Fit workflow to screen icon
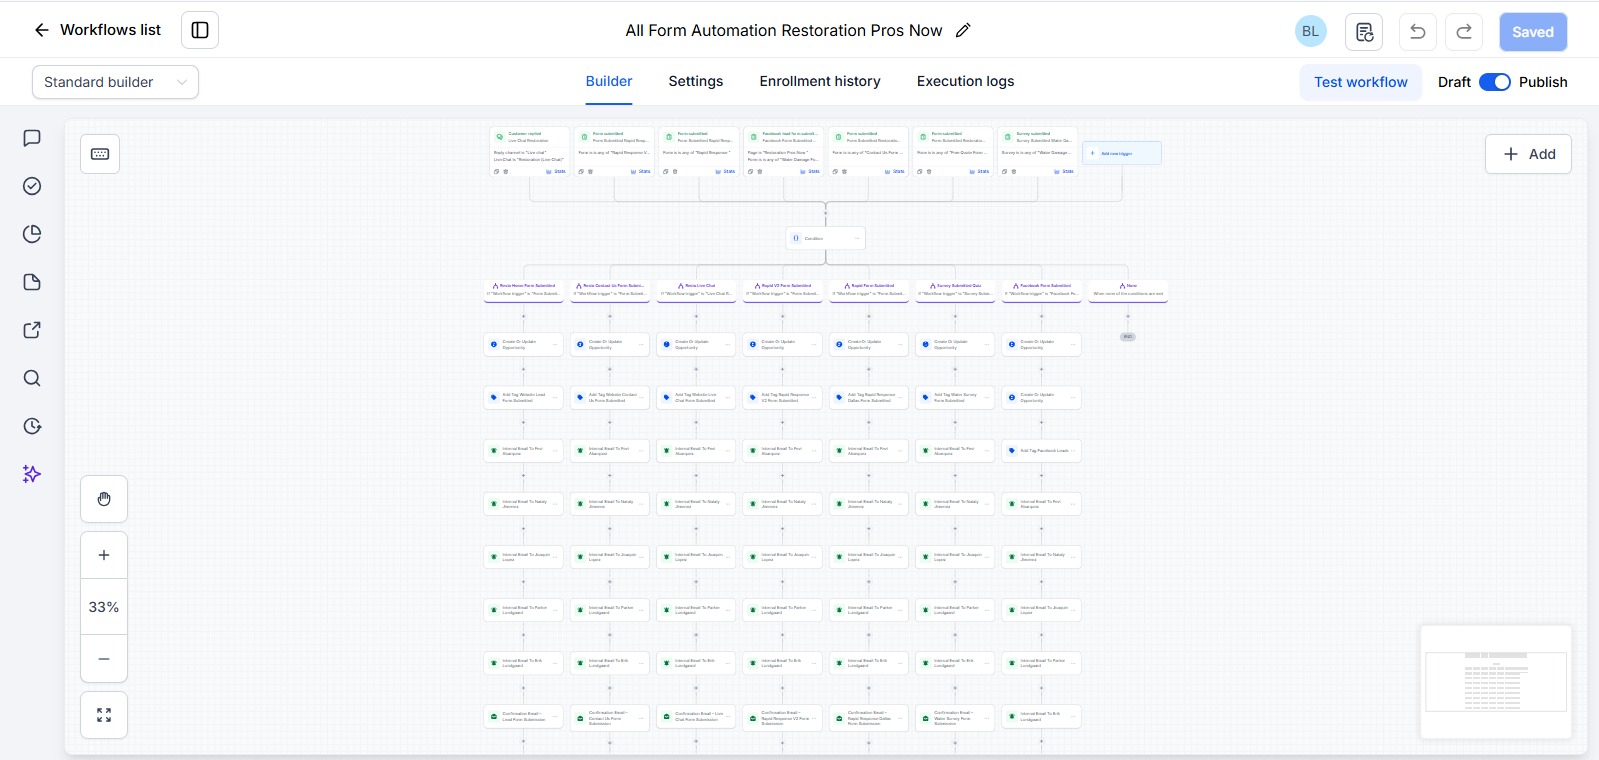Screen dimensions: 1599x760 tap(104, 715)
